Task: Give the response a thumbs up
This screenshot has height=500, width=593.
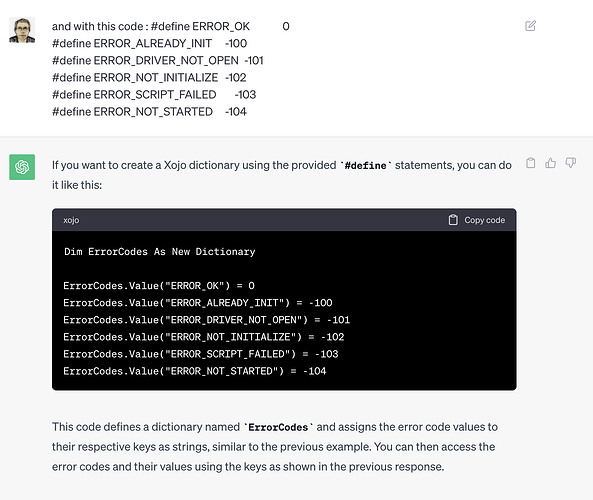Action: point(550,163)
